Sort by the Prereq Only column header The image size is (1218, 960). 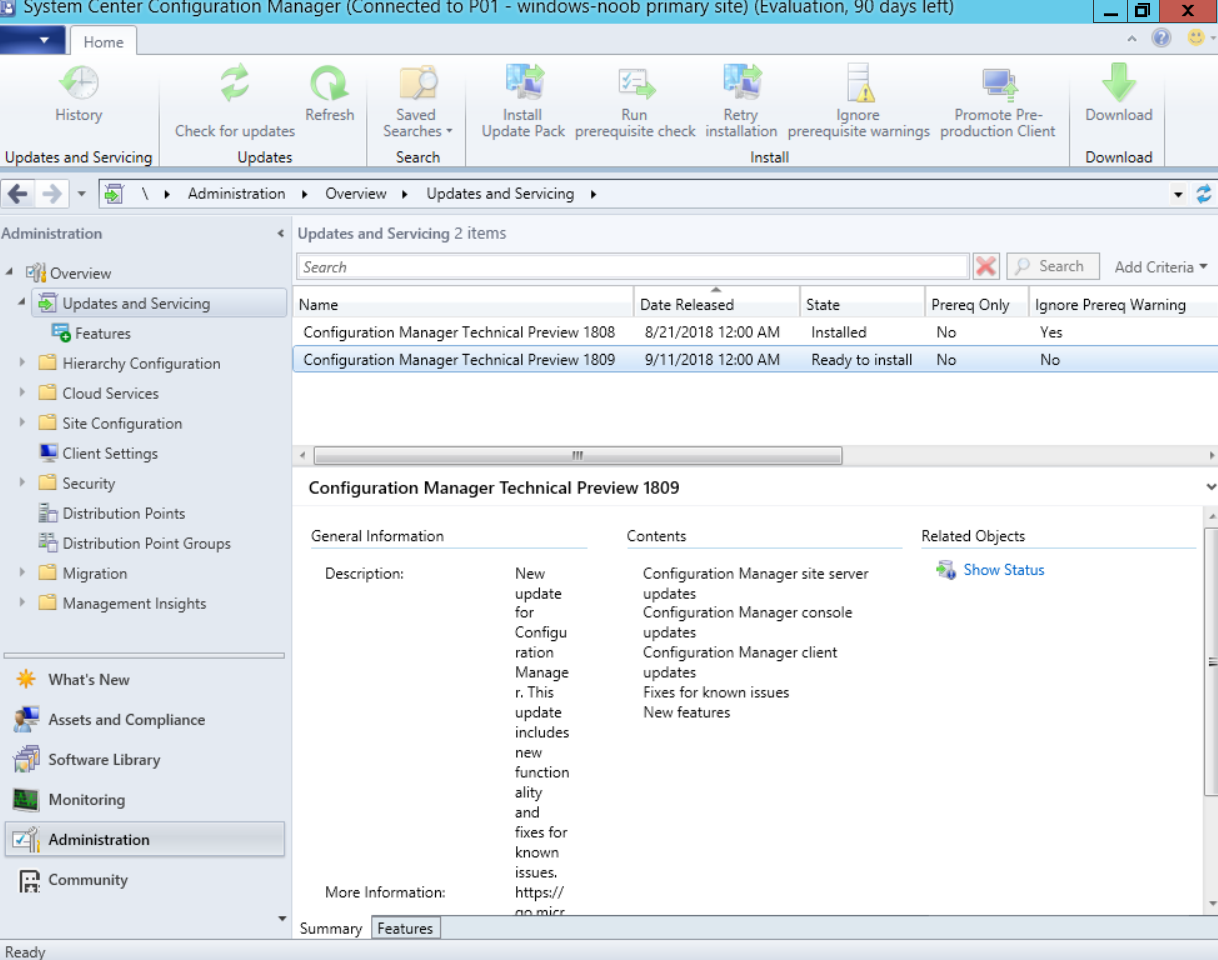(976, 304)
